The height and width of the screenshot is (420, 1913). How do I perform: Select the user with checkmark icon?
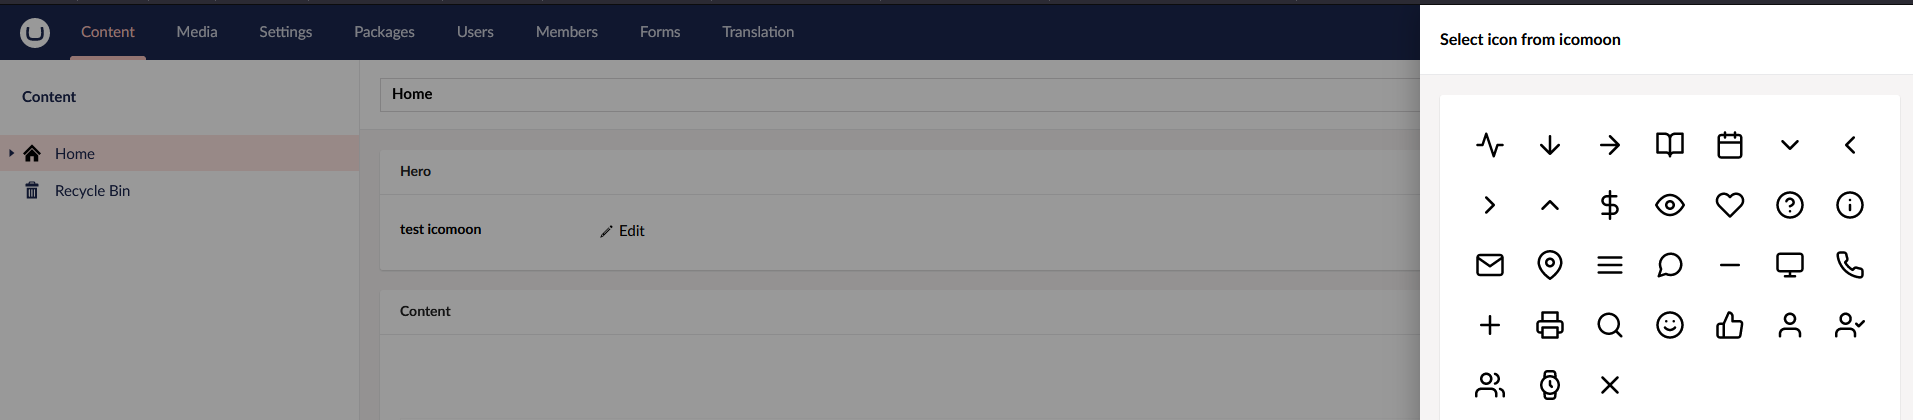(1850, 325)
